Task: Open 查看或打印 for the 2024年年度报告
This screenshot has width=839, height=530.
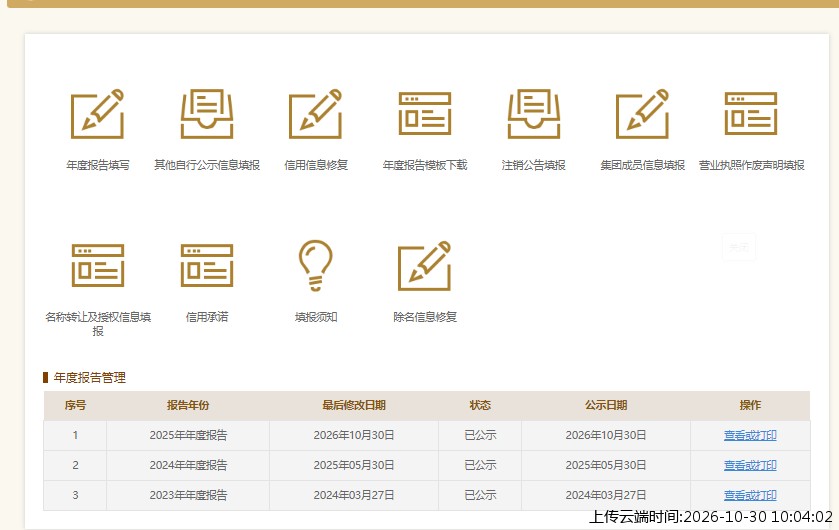Action: [x=750, y=465]
